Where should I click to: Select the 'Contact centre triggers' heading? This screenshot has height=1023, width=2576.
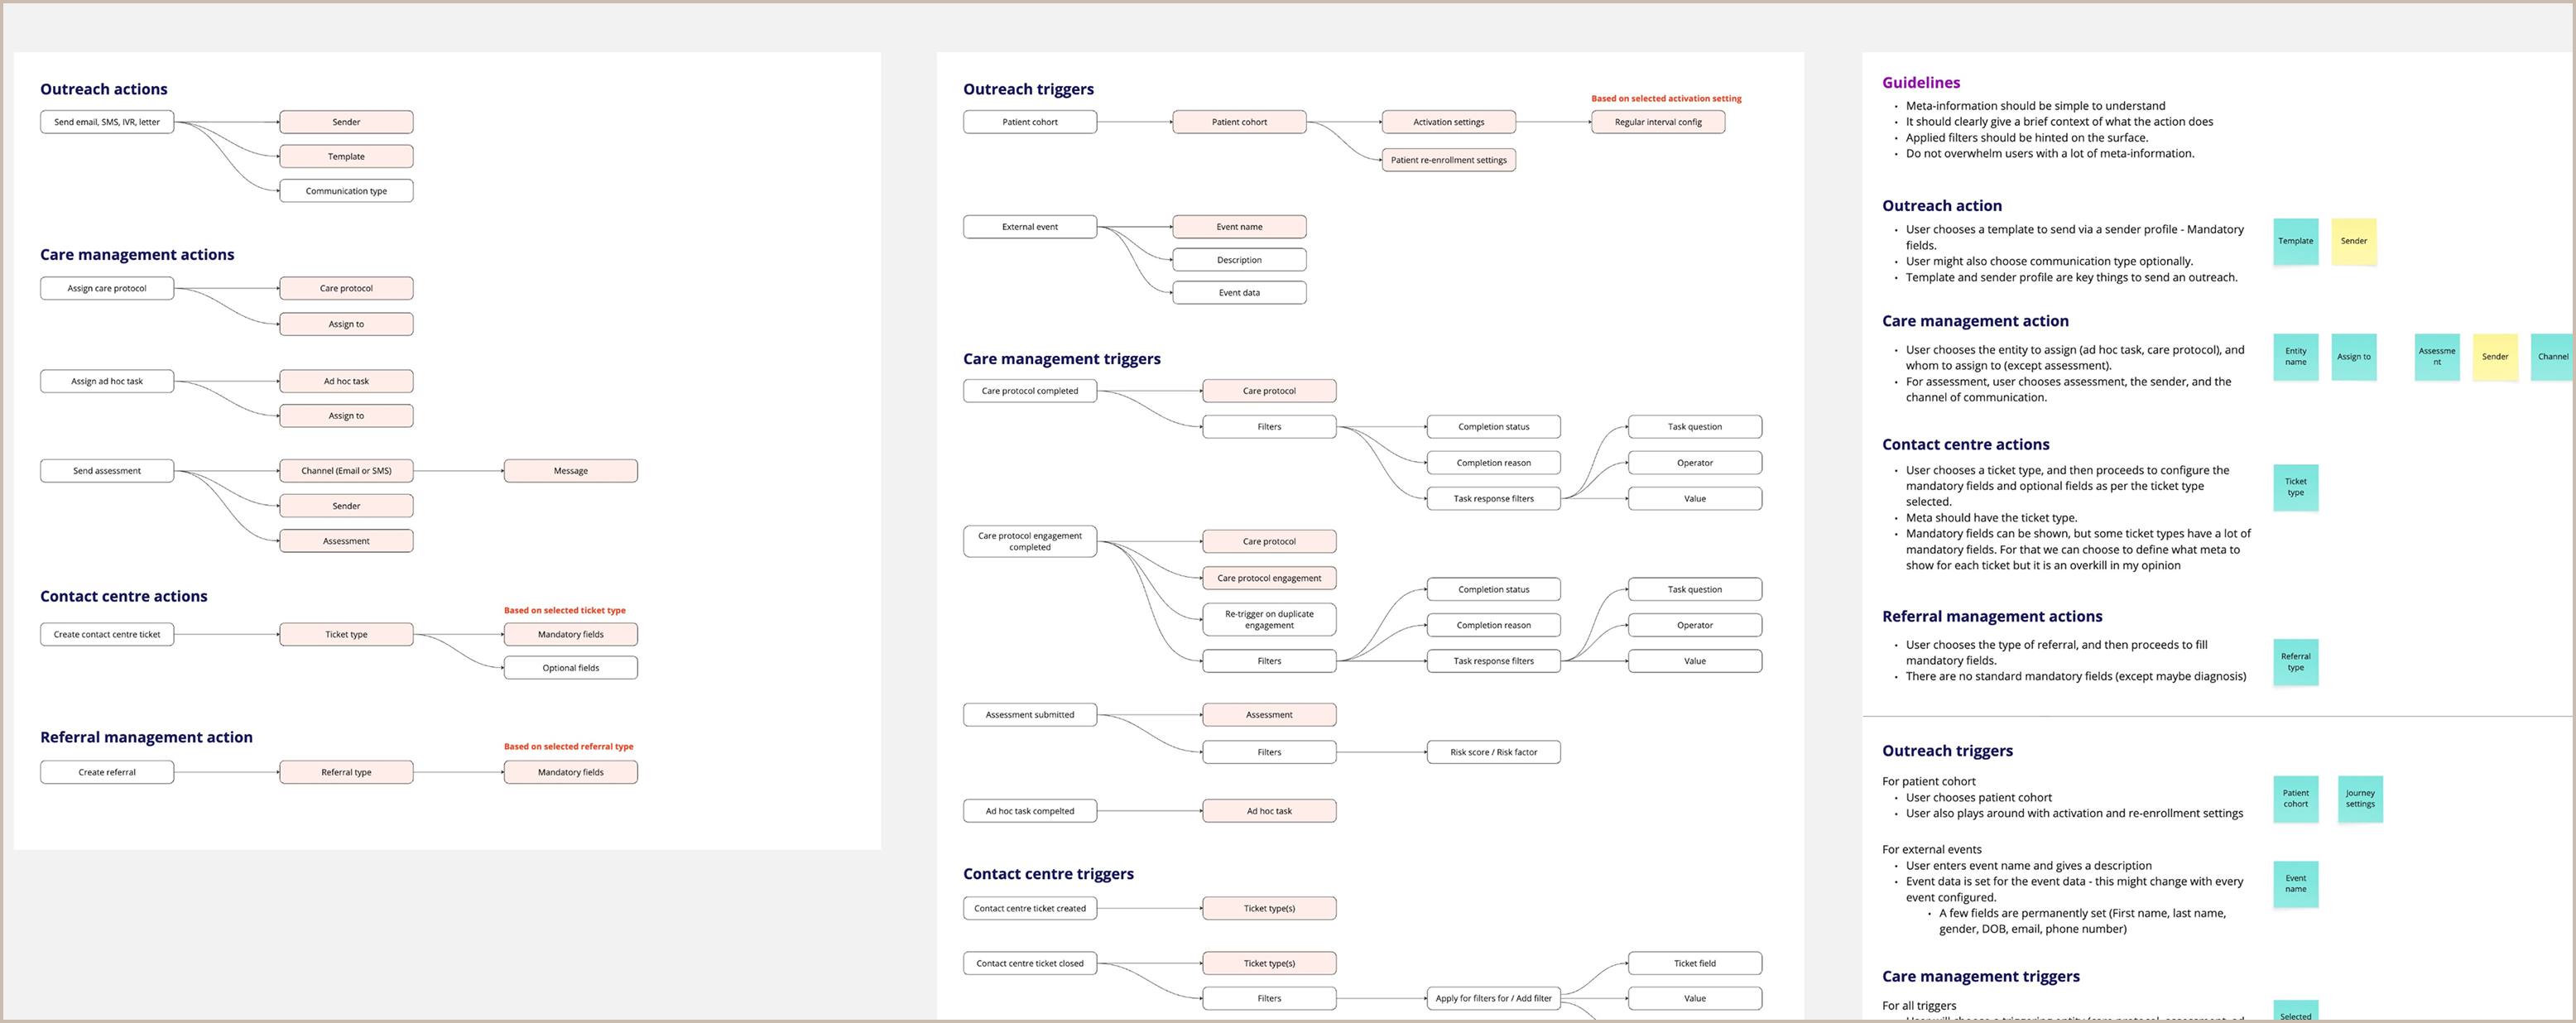[x=1048, y=874]
